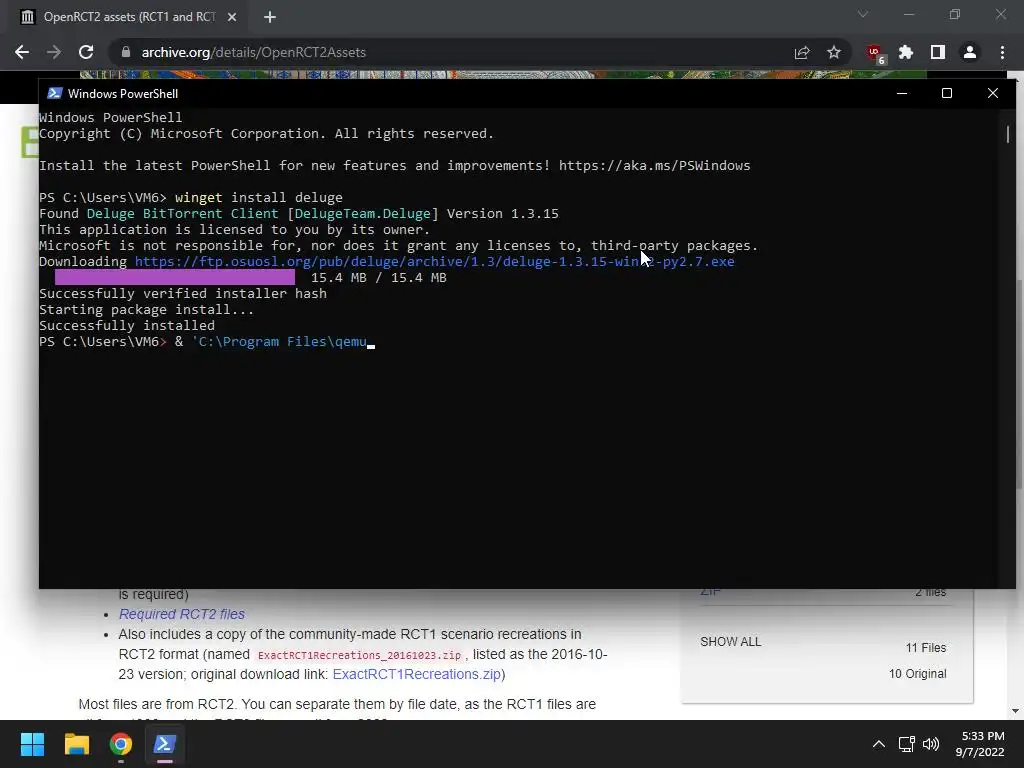The image size is (1024, 768).
Task: Click 'Successfully installed' output line
Action: pos(127,326)
